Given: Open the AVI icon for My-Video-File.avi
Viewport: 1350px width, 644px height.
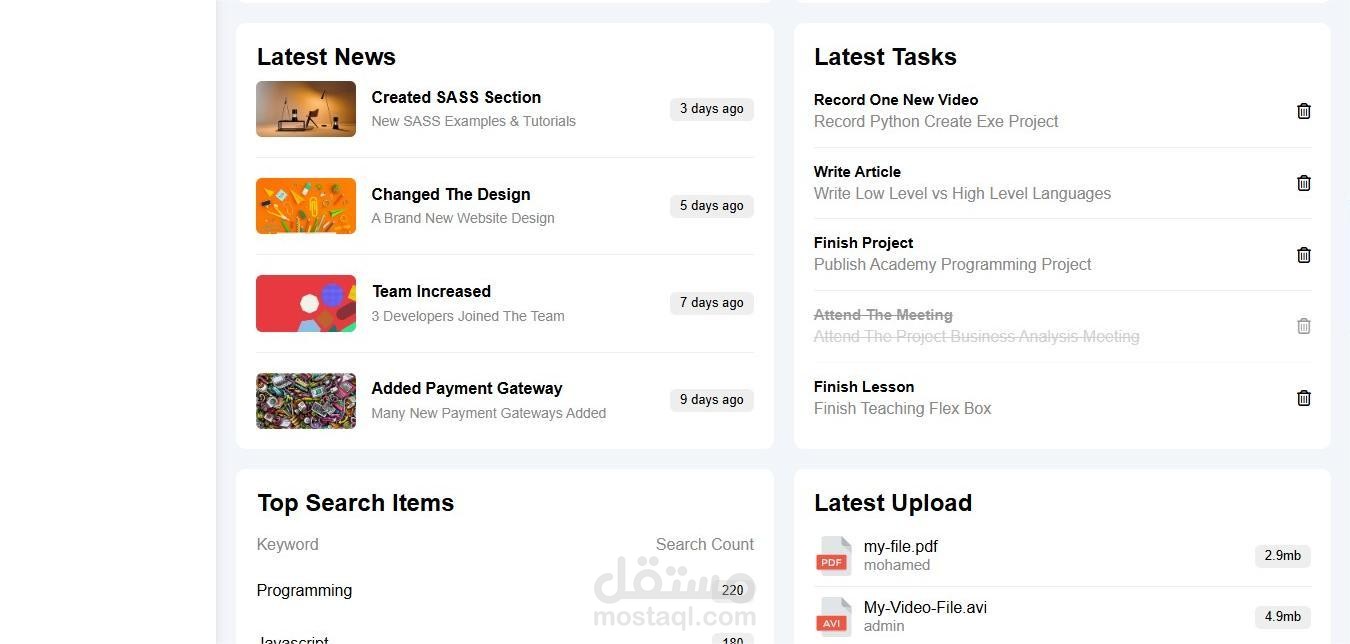Looking at the screenshot, I should (833, 617).
